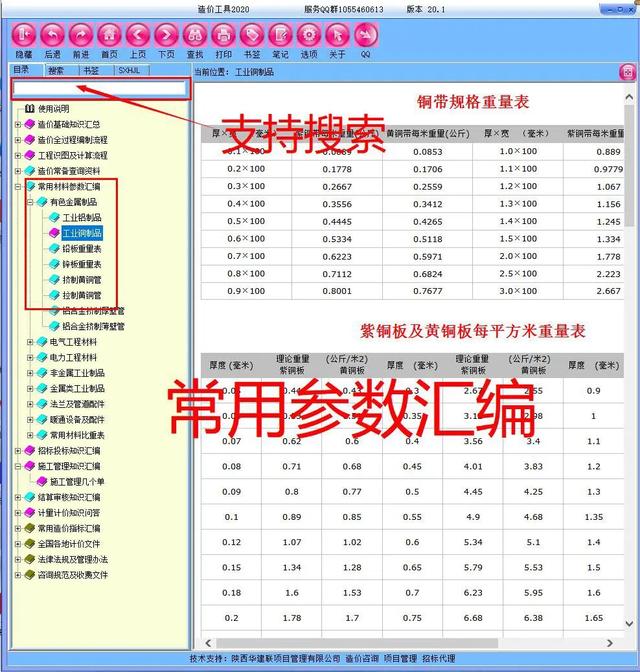
Task: Select 工业铝制品 in the tree
Action: tap(82, 218)
